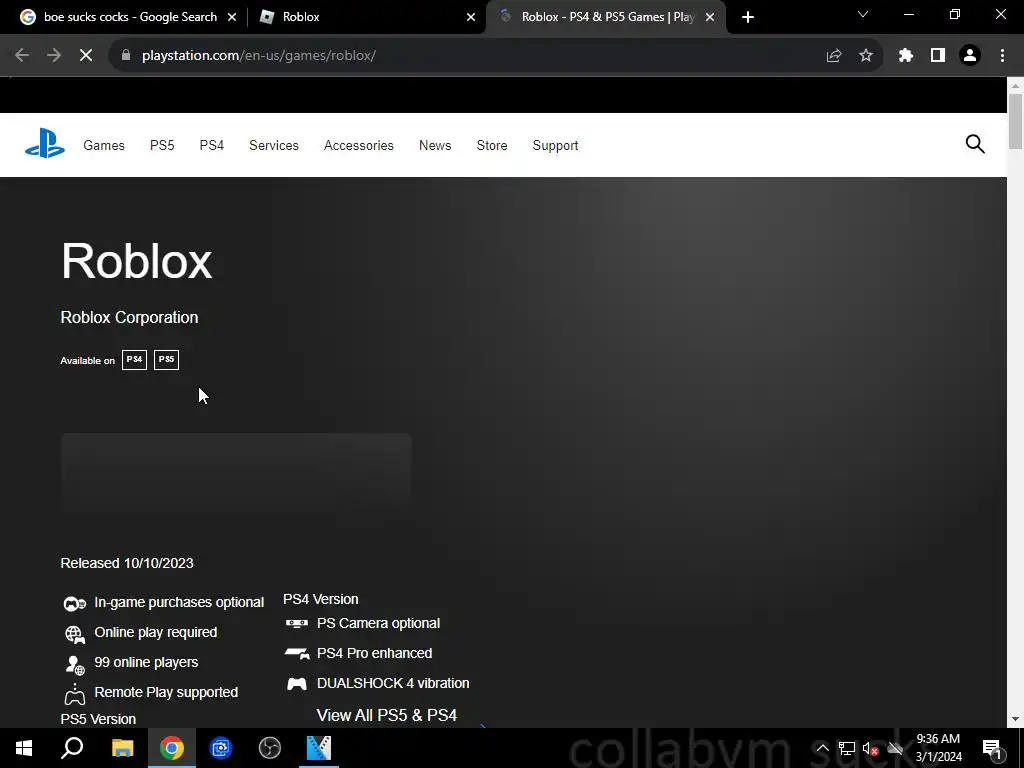Open the Store menu
This screenshot has height=768, width=1024.
tap(492, 145)
